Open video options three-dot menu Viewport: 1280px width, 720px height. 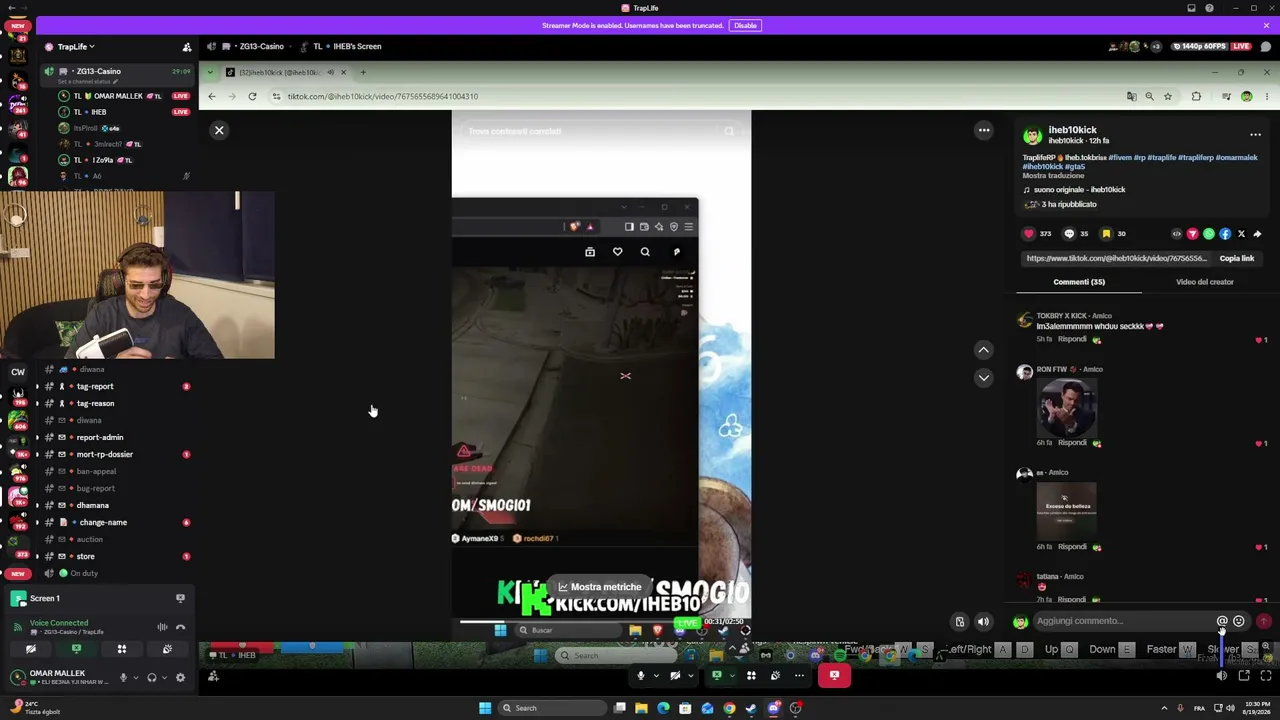click(984, 130)
